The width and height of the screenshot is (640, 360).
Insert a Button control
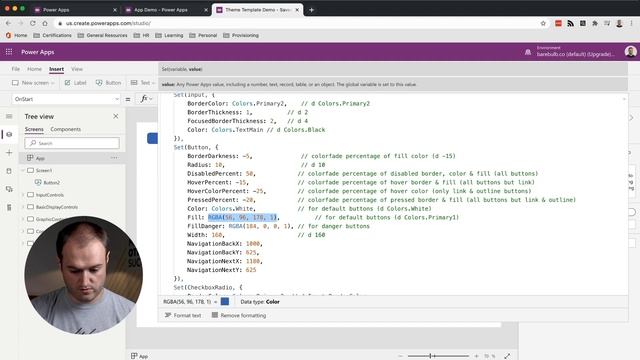109,83
